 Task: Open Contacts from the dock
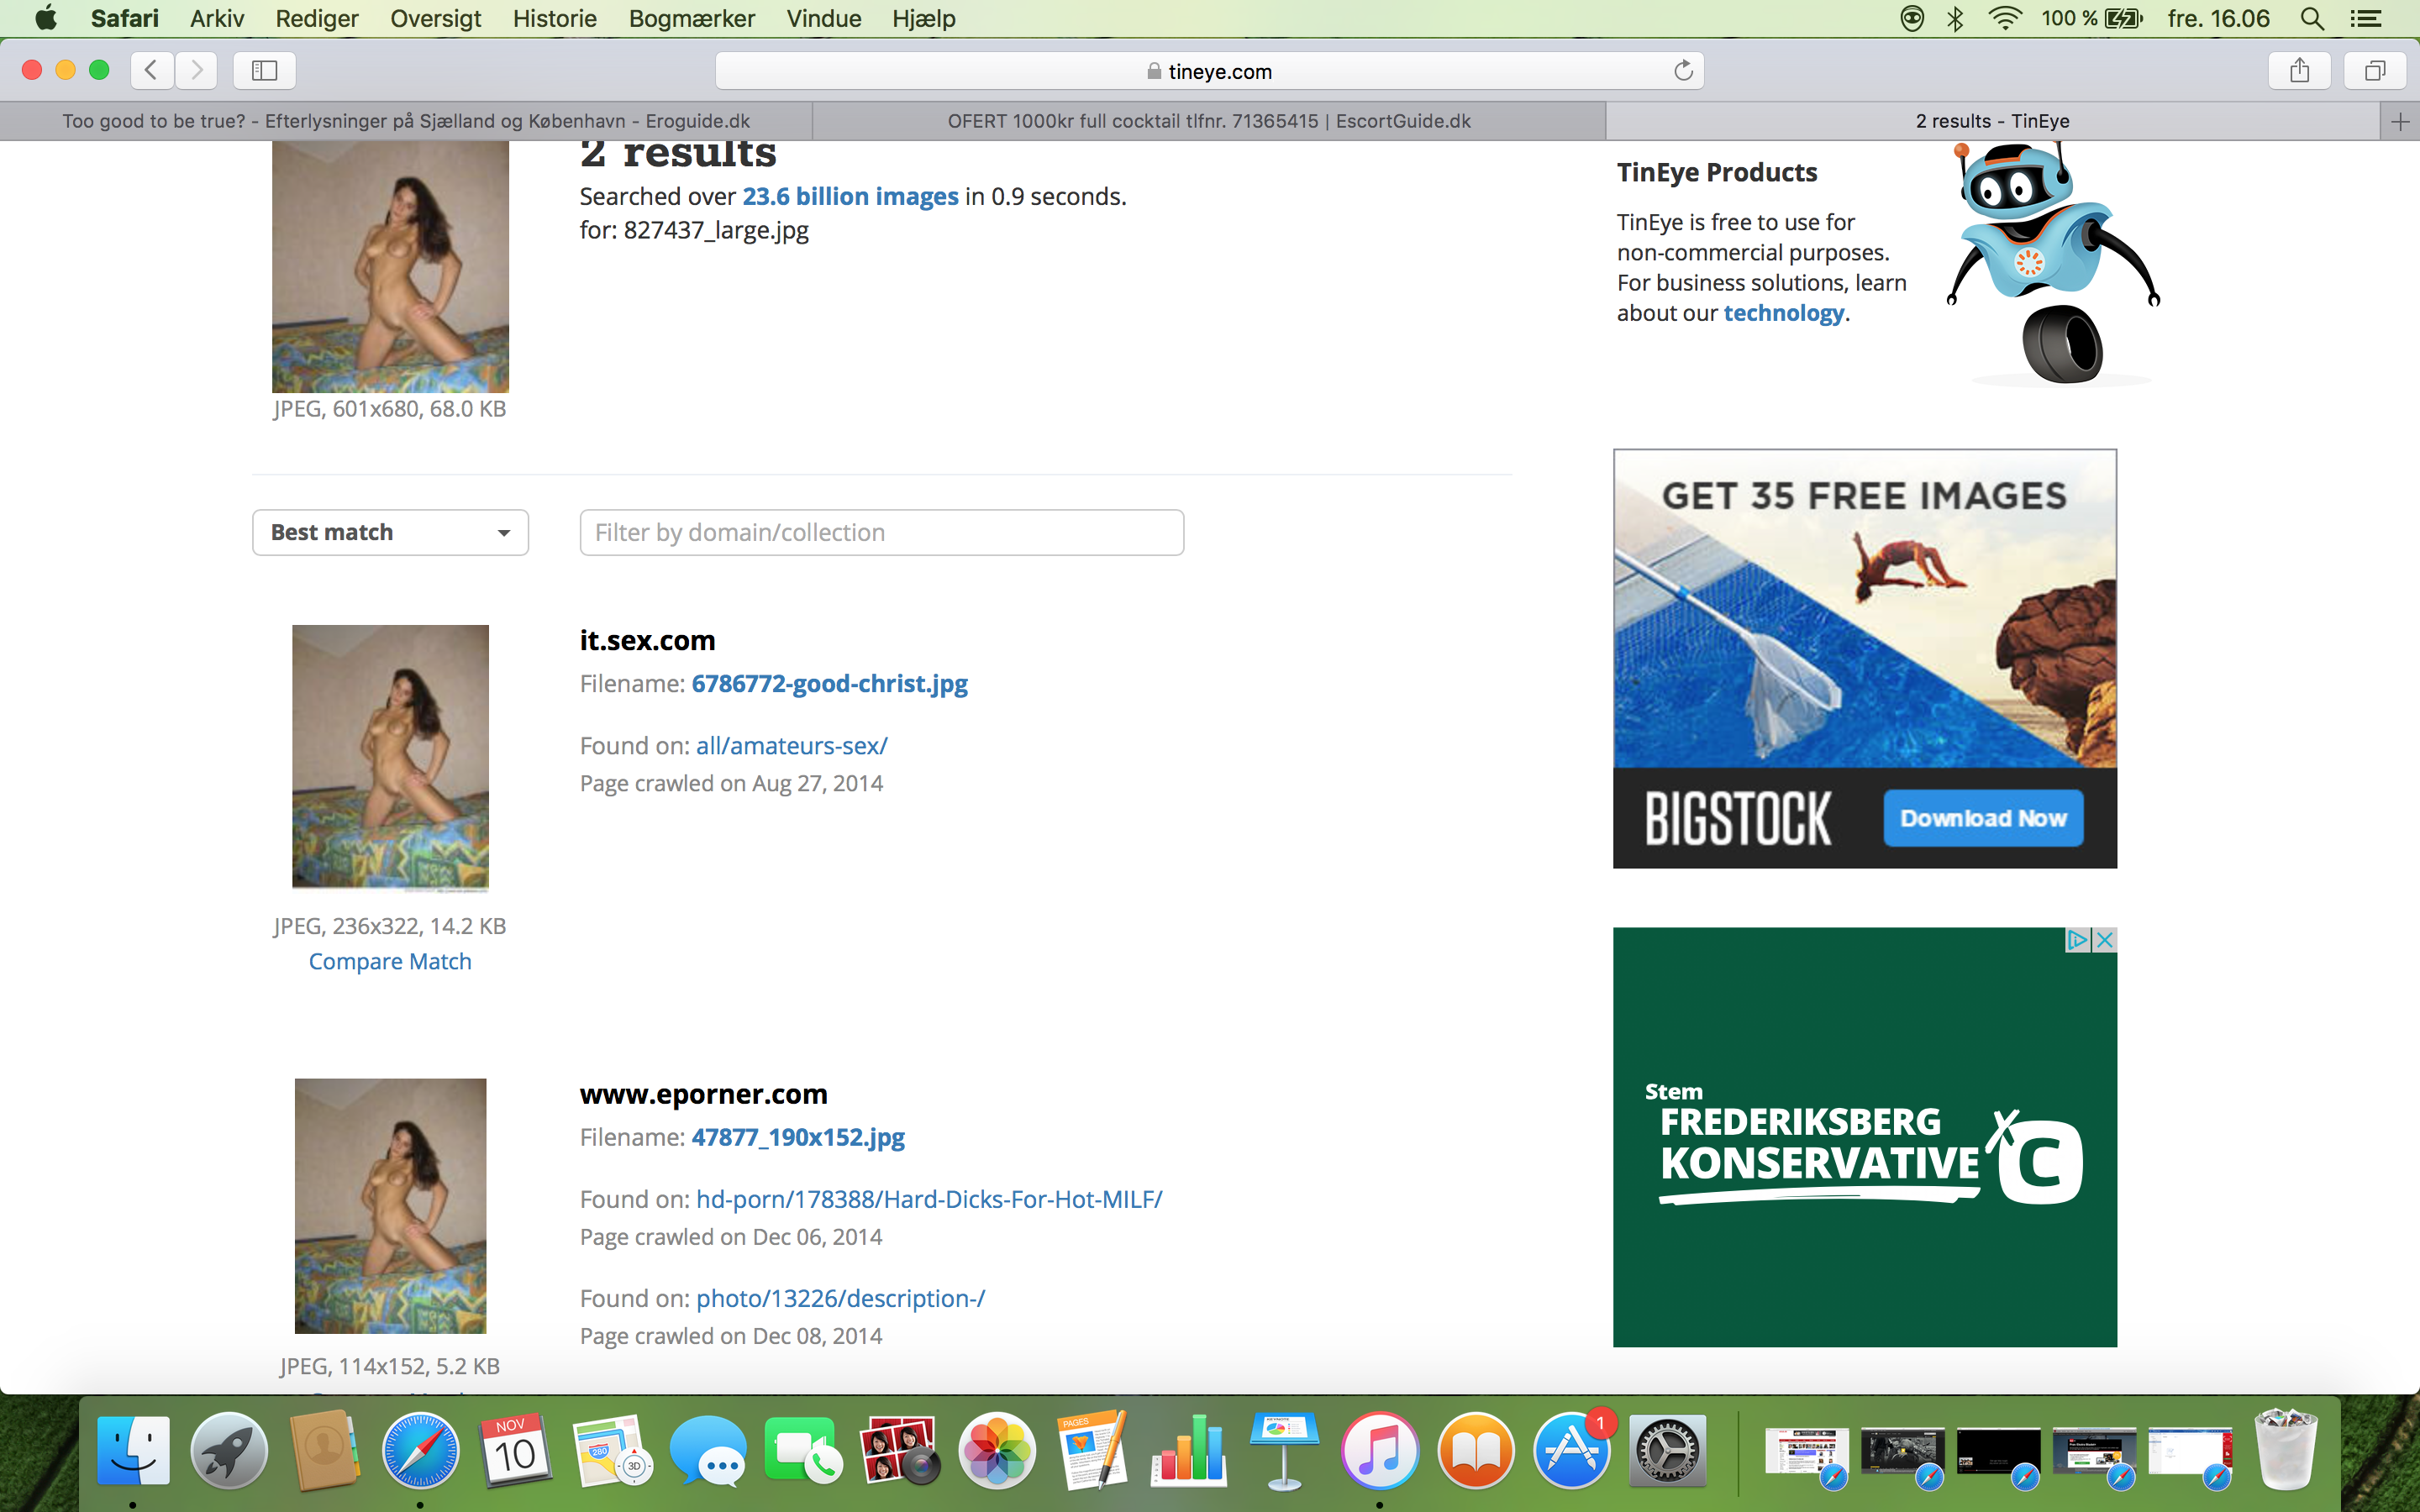click(x=324, y=1450)
